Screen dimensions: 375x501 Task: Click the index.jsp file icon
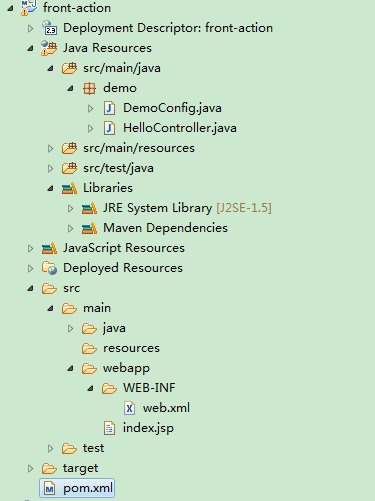[x=109, y=428]
